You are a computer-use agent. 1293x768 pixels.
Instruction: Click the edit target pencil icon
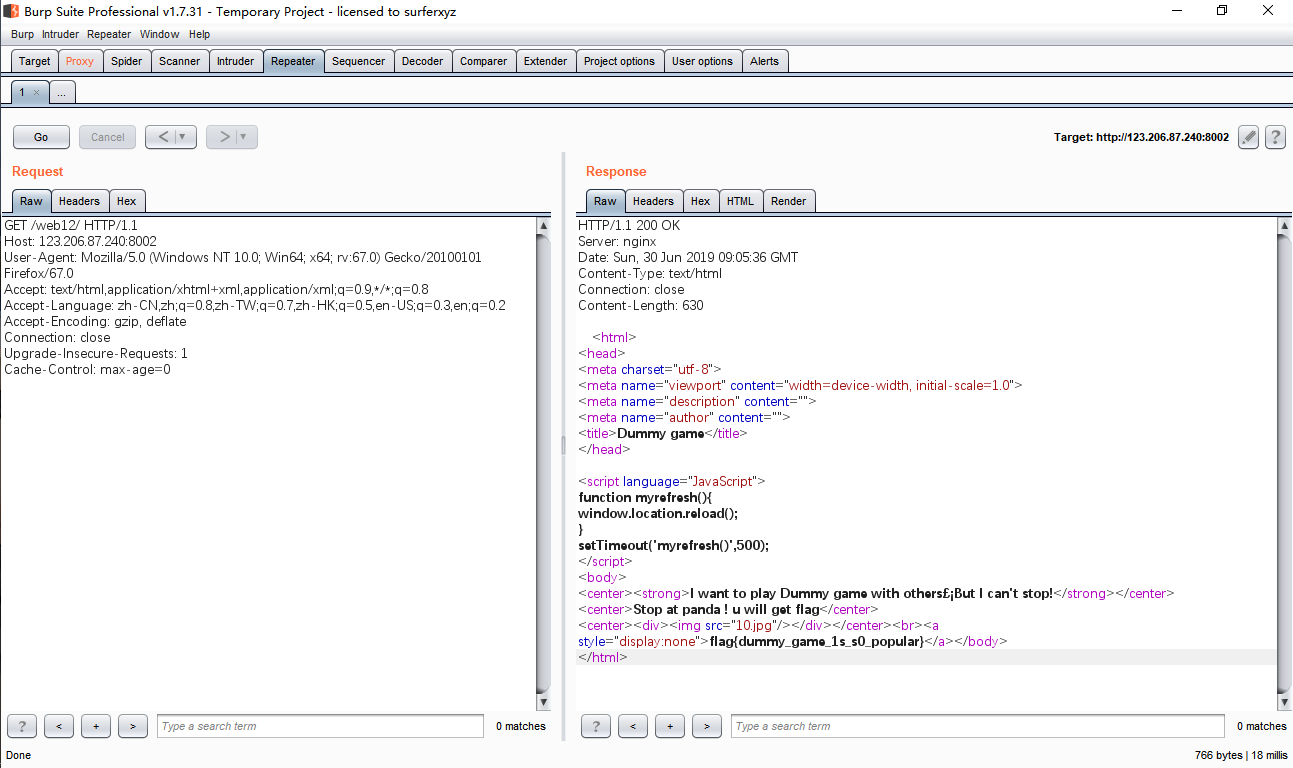1248,137
